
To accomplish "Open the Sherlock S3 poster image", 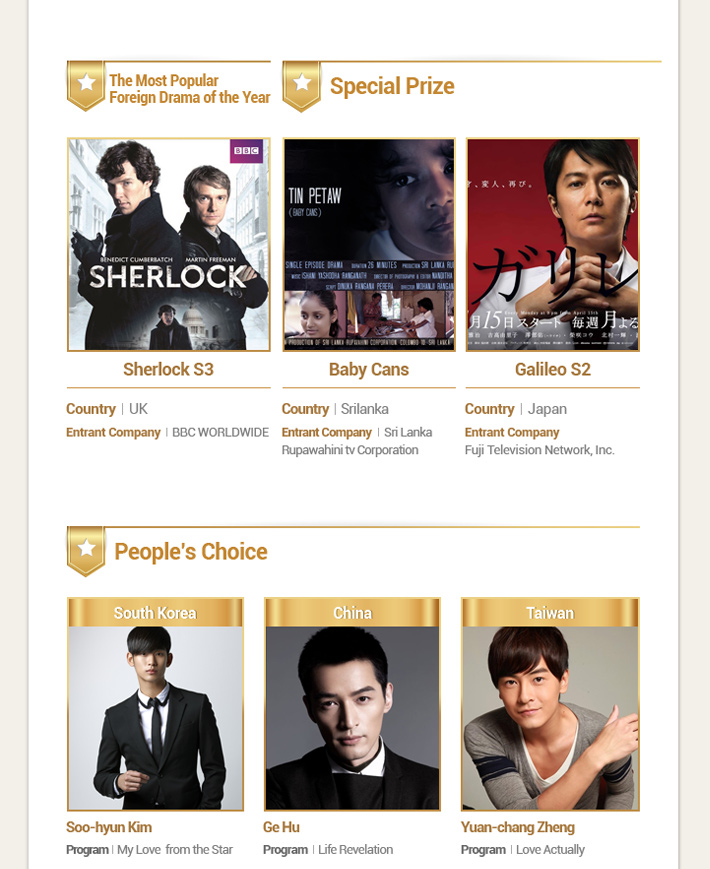I will [168, 244].
